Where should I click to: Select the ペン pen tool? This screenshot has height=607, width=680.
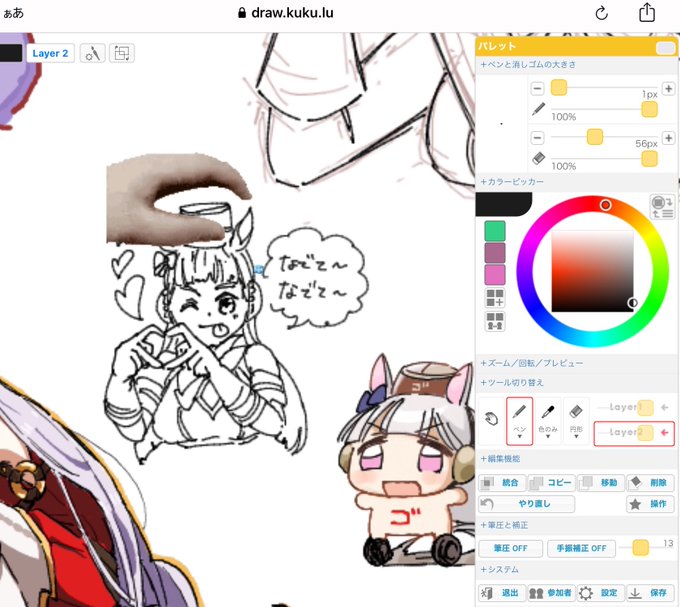click(x=519, y=421)
